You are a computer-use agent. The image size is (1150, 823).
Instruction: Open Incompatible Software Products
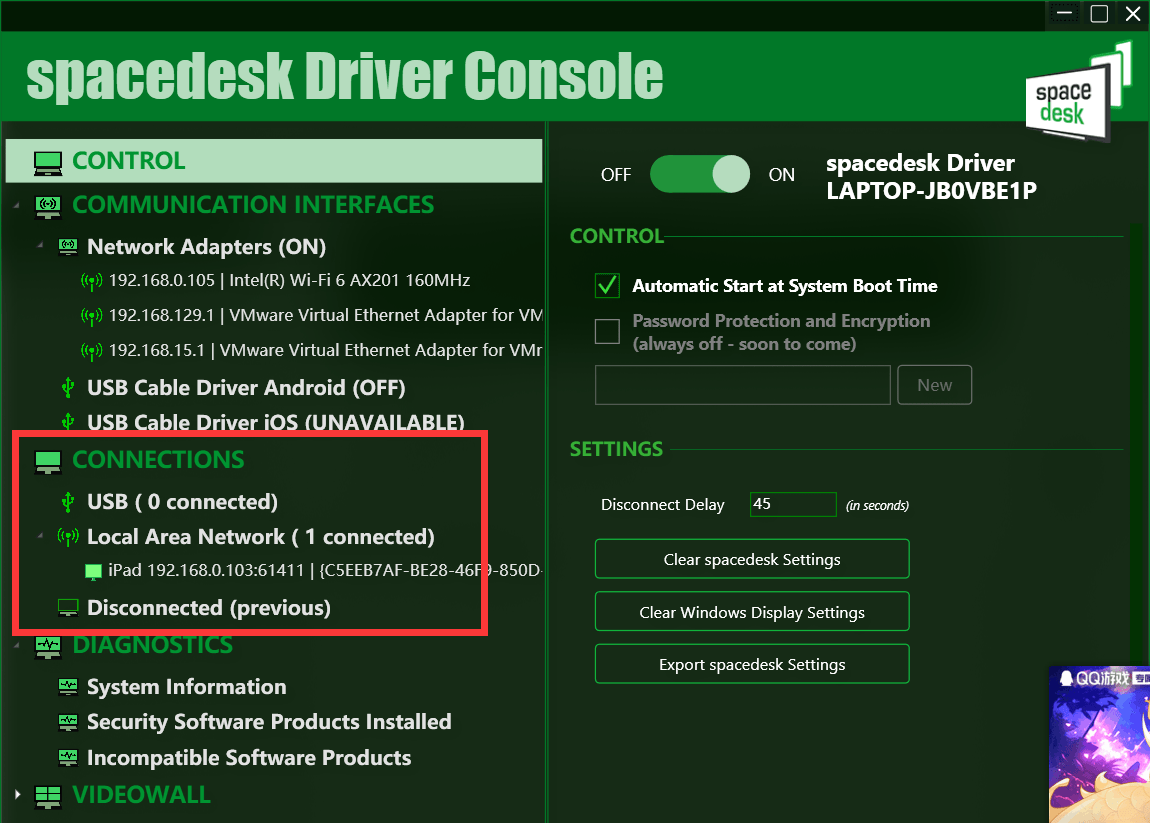pos(249,757)
